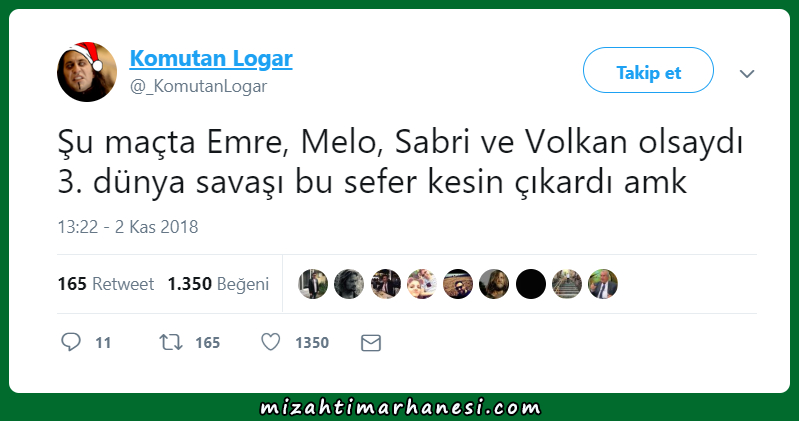Open first liker avatar in suit
The height and width of the screenshot is (421, 799).
pos(313,284)
